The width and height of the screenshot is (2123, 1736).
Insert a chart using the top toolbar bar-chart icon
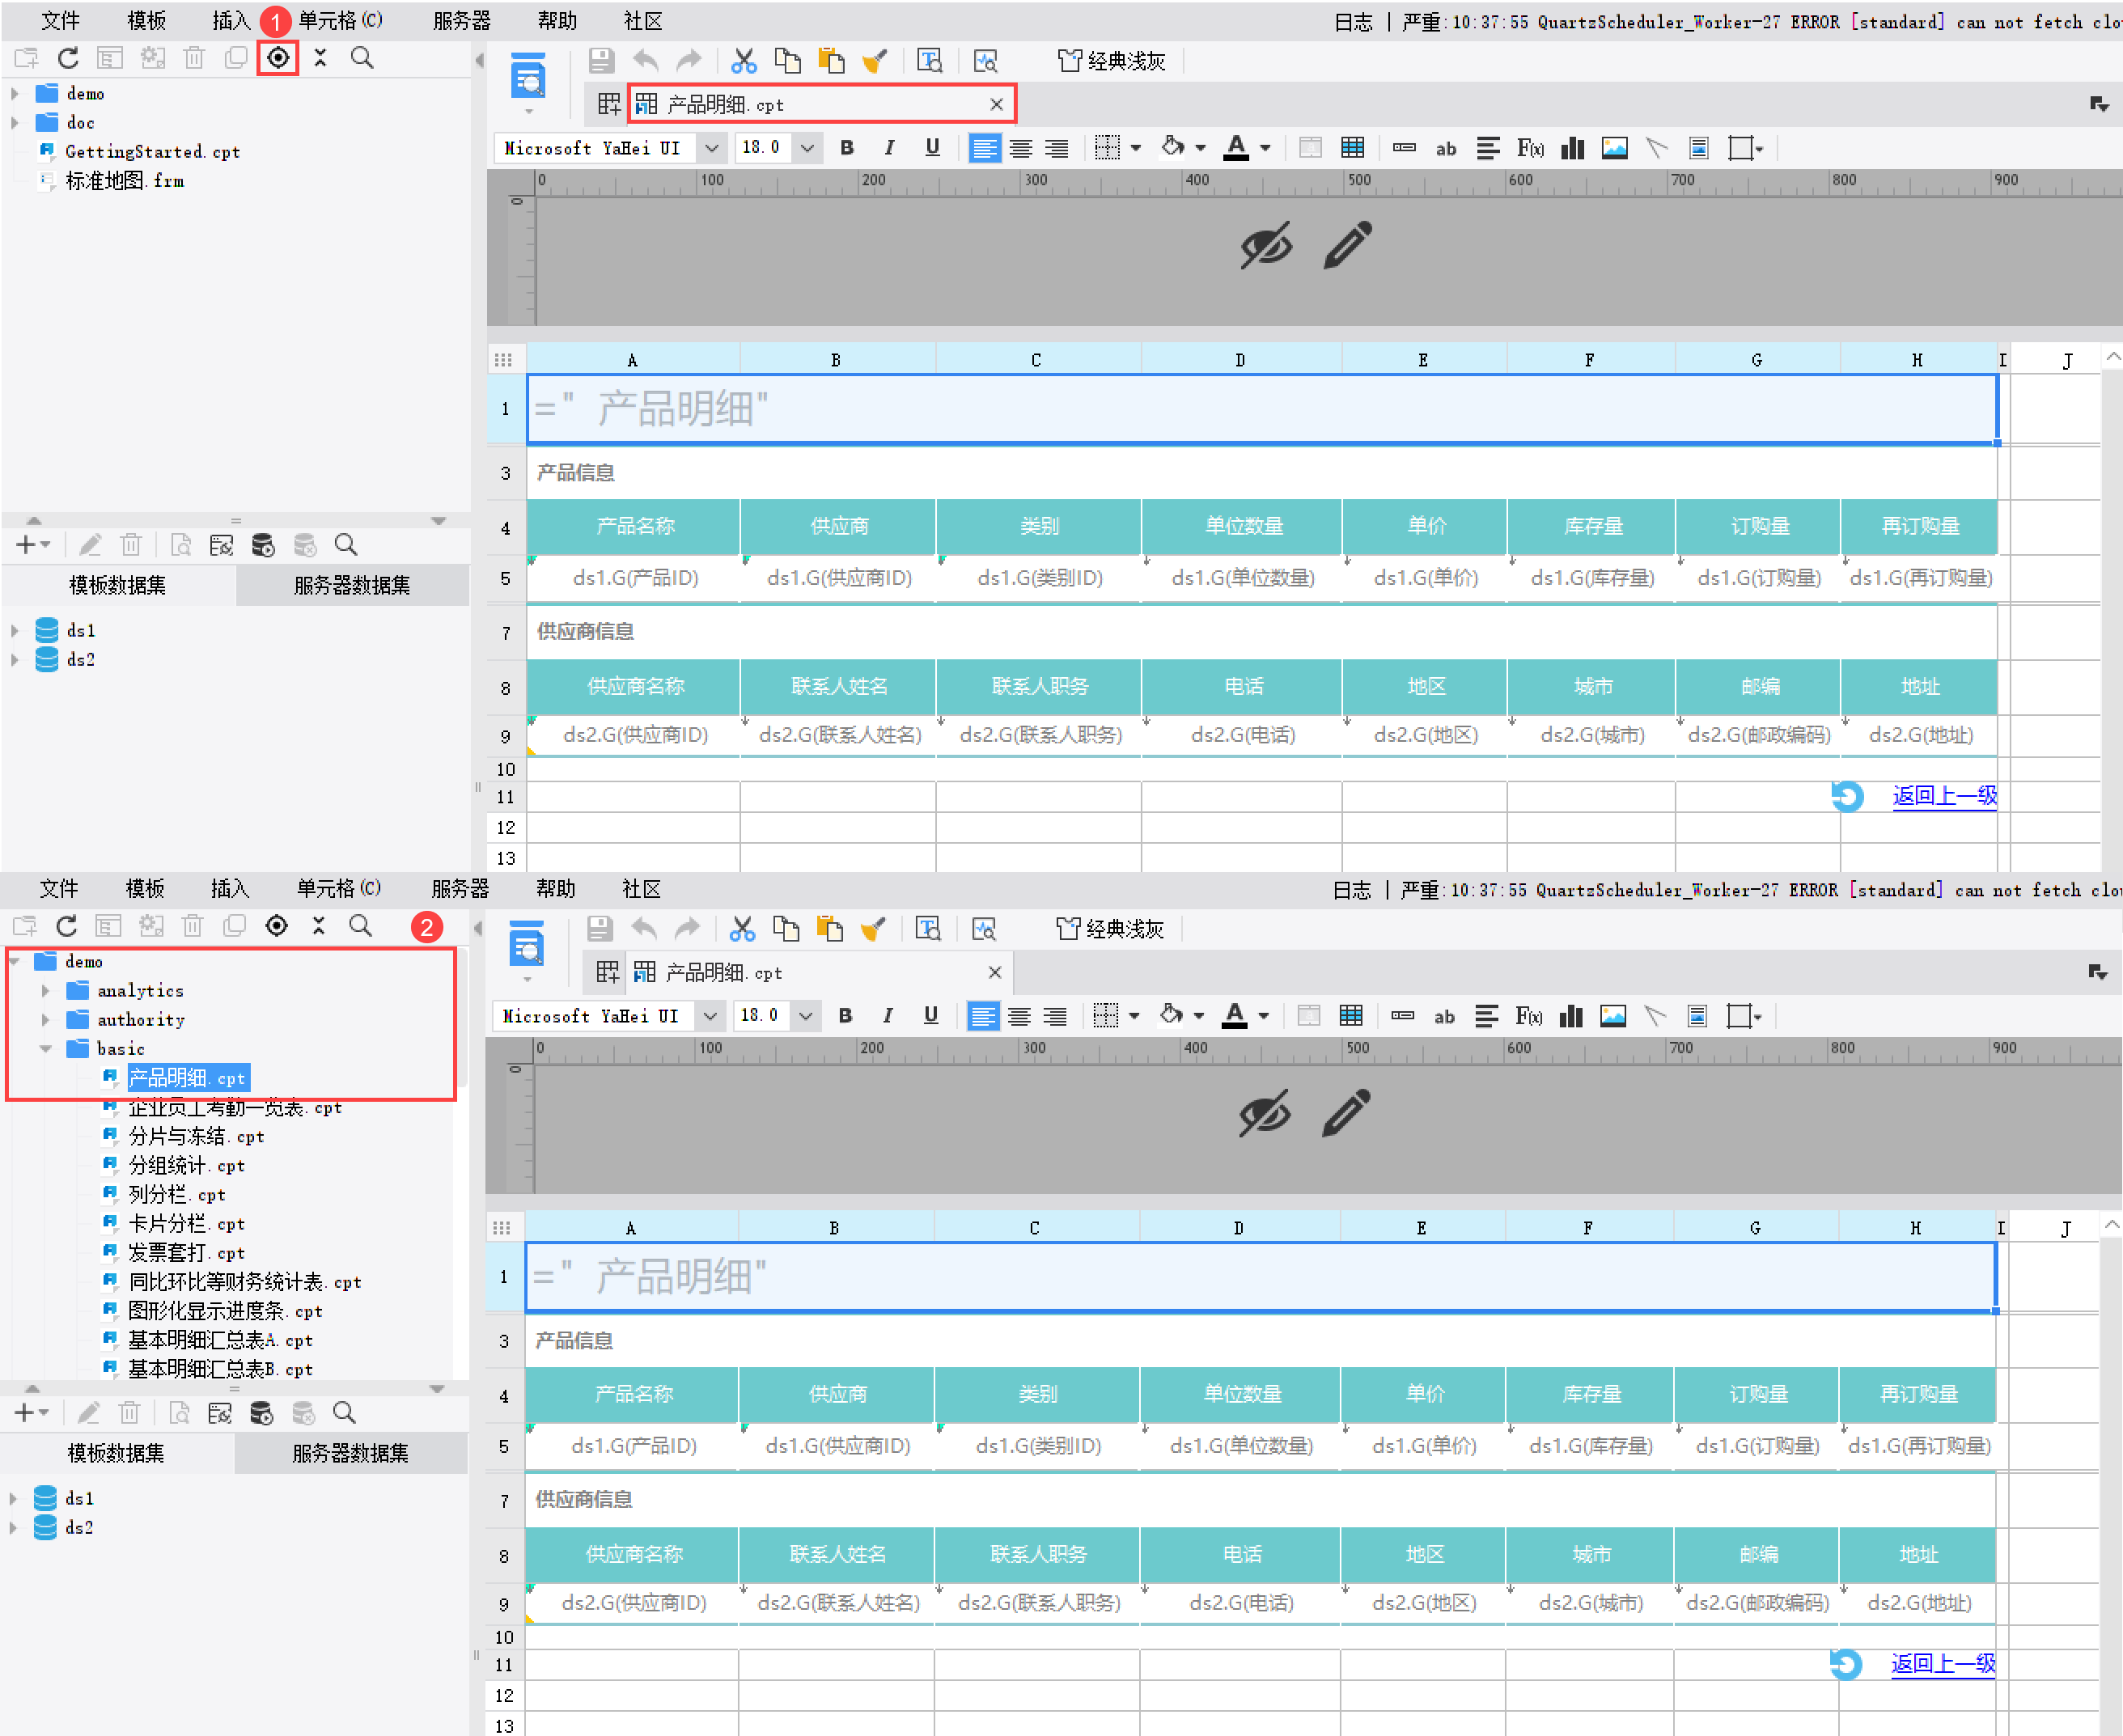(x=1572, y=148)
